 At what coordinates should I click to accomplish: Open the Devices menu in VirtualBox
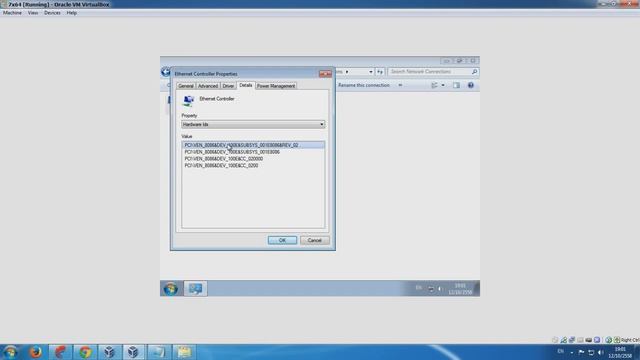click(52, 13)
